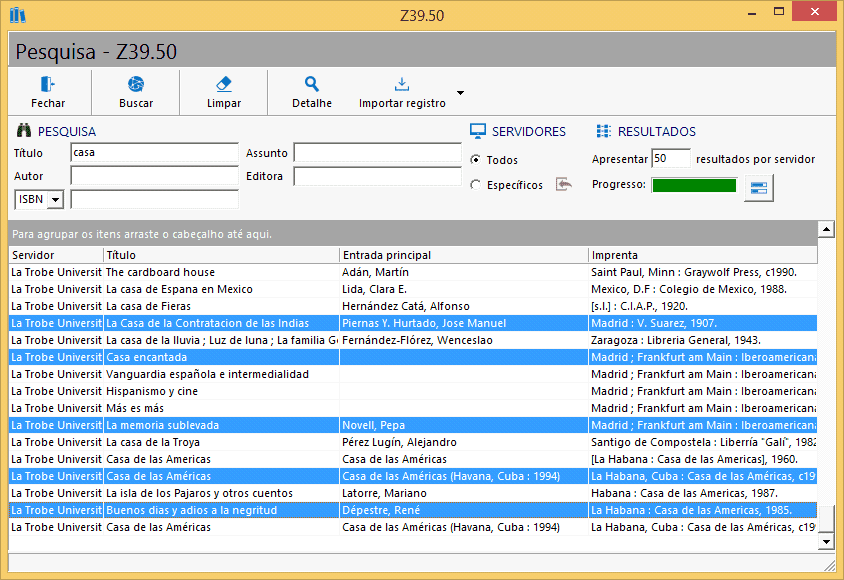Click the arrow icon next to Específicos
844x580 pixels.
564,185
